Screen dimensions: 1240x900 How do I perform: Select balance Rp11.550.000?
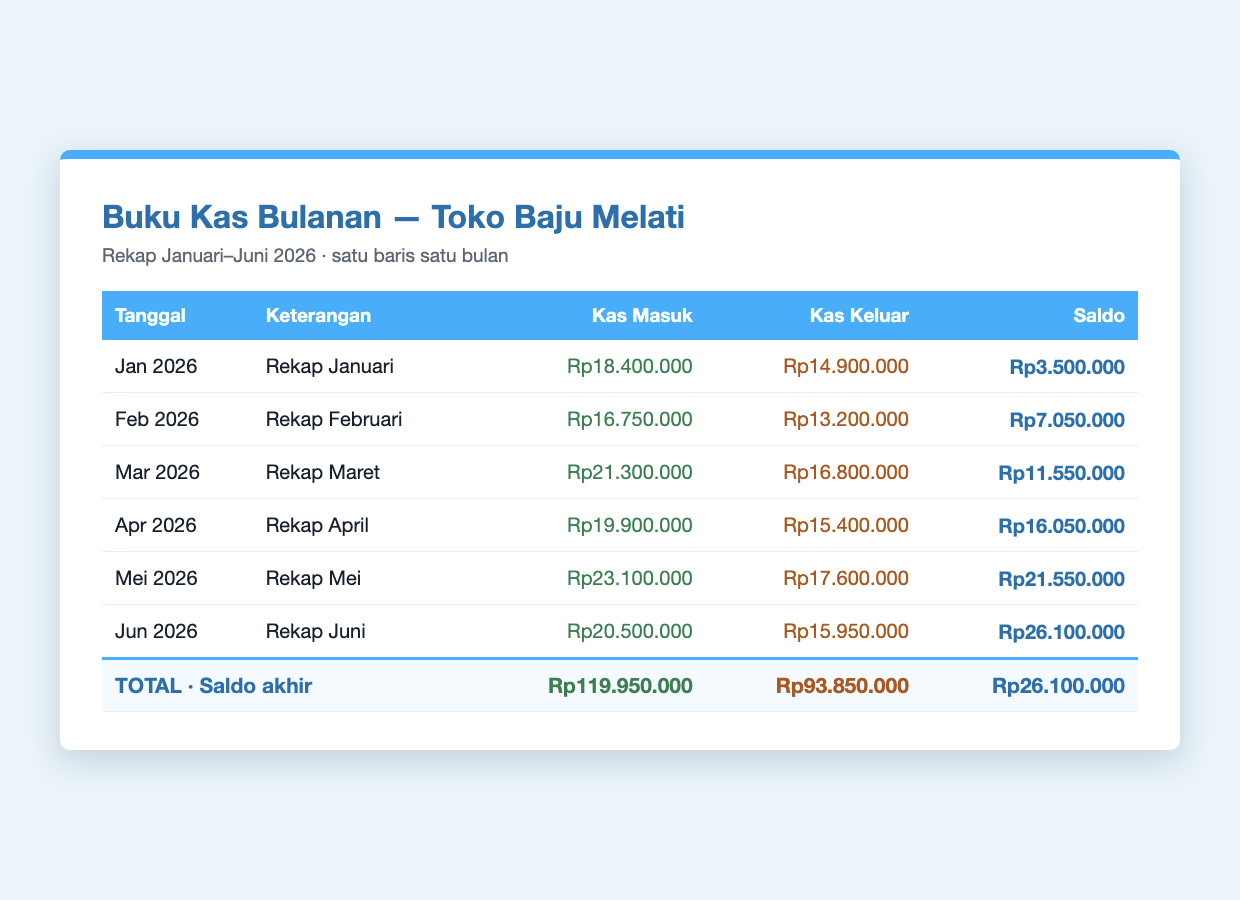click(x=1062, y=473)
